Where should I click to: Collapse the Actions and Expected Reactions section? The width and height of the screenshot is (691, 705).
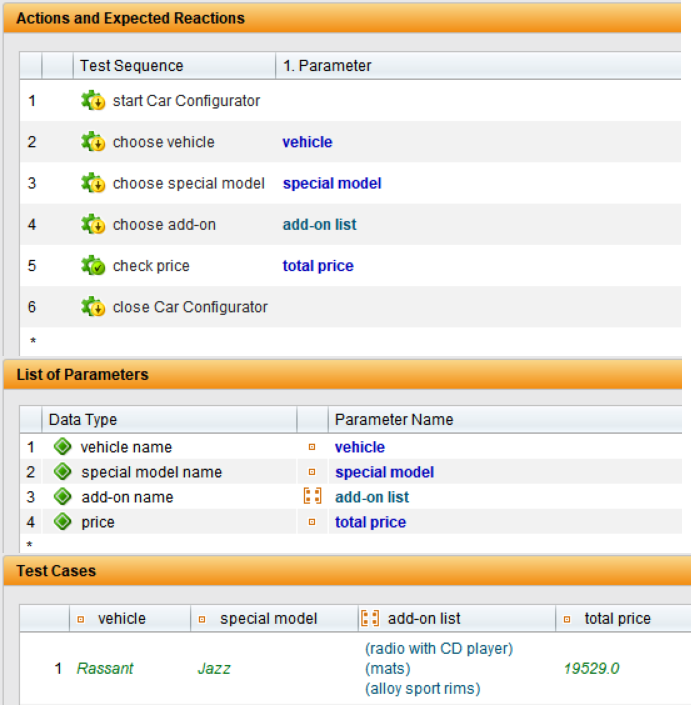pos(131,18)
